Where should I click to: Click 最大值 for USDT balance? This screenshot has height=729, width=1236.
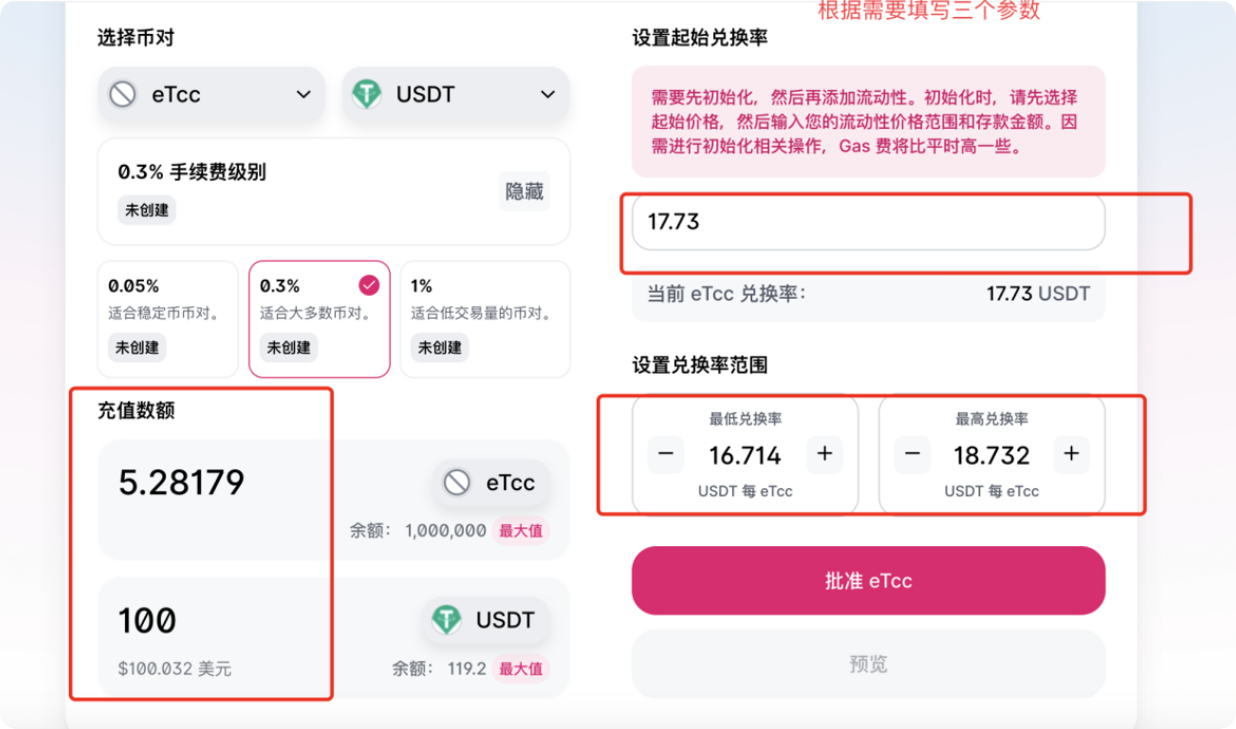(520, 669)
